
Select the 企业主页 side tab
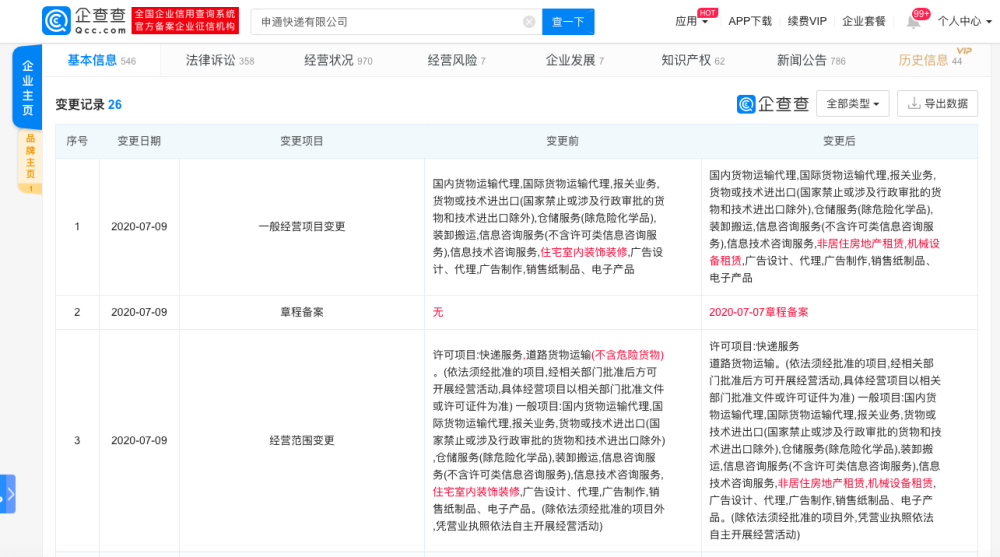(27, 87)
